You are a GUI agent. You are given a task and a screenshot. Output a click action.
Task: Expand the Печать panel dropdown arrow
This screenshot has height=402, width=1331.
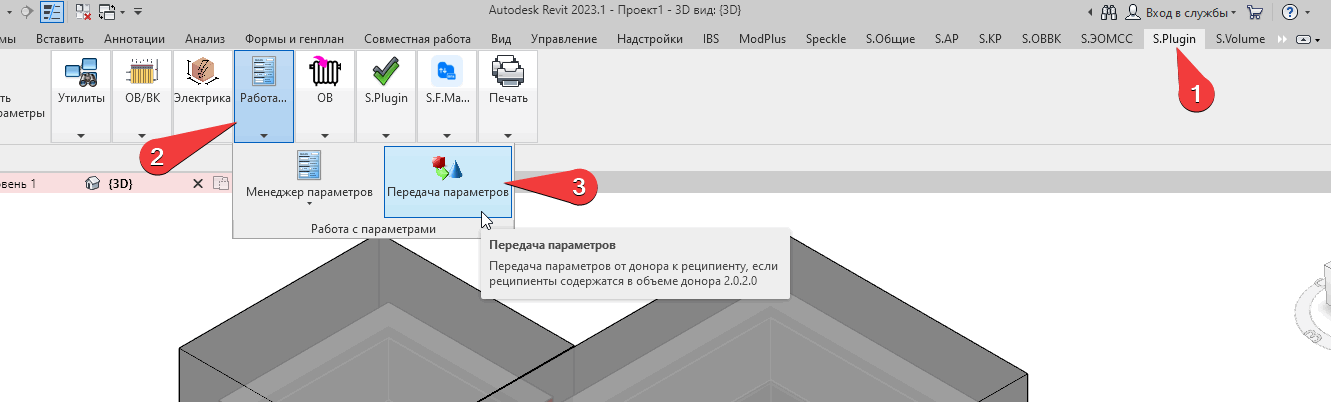click(x=508, y=134)
